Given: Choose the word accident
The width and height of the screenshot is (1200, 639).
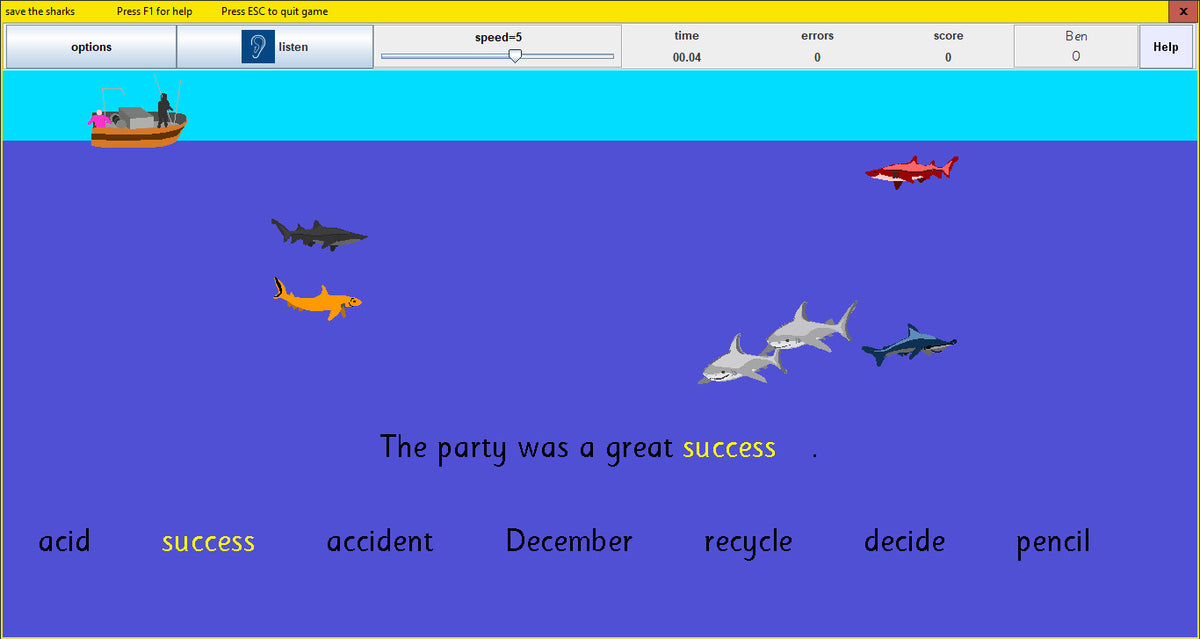Looking at the screenshot, I should coord(380,541).
